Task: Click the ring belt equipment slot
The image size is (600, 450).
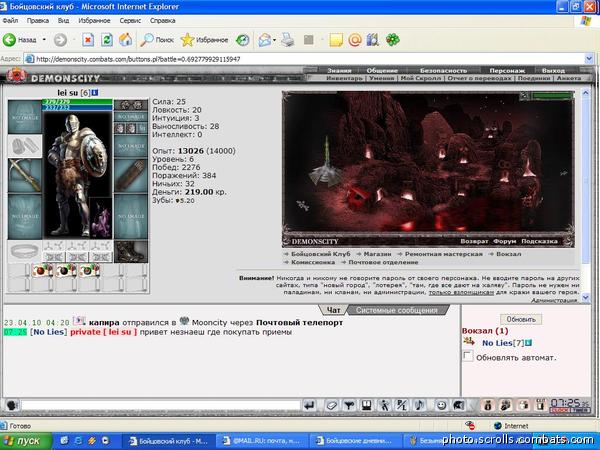Action: click(x=25, y=251)
